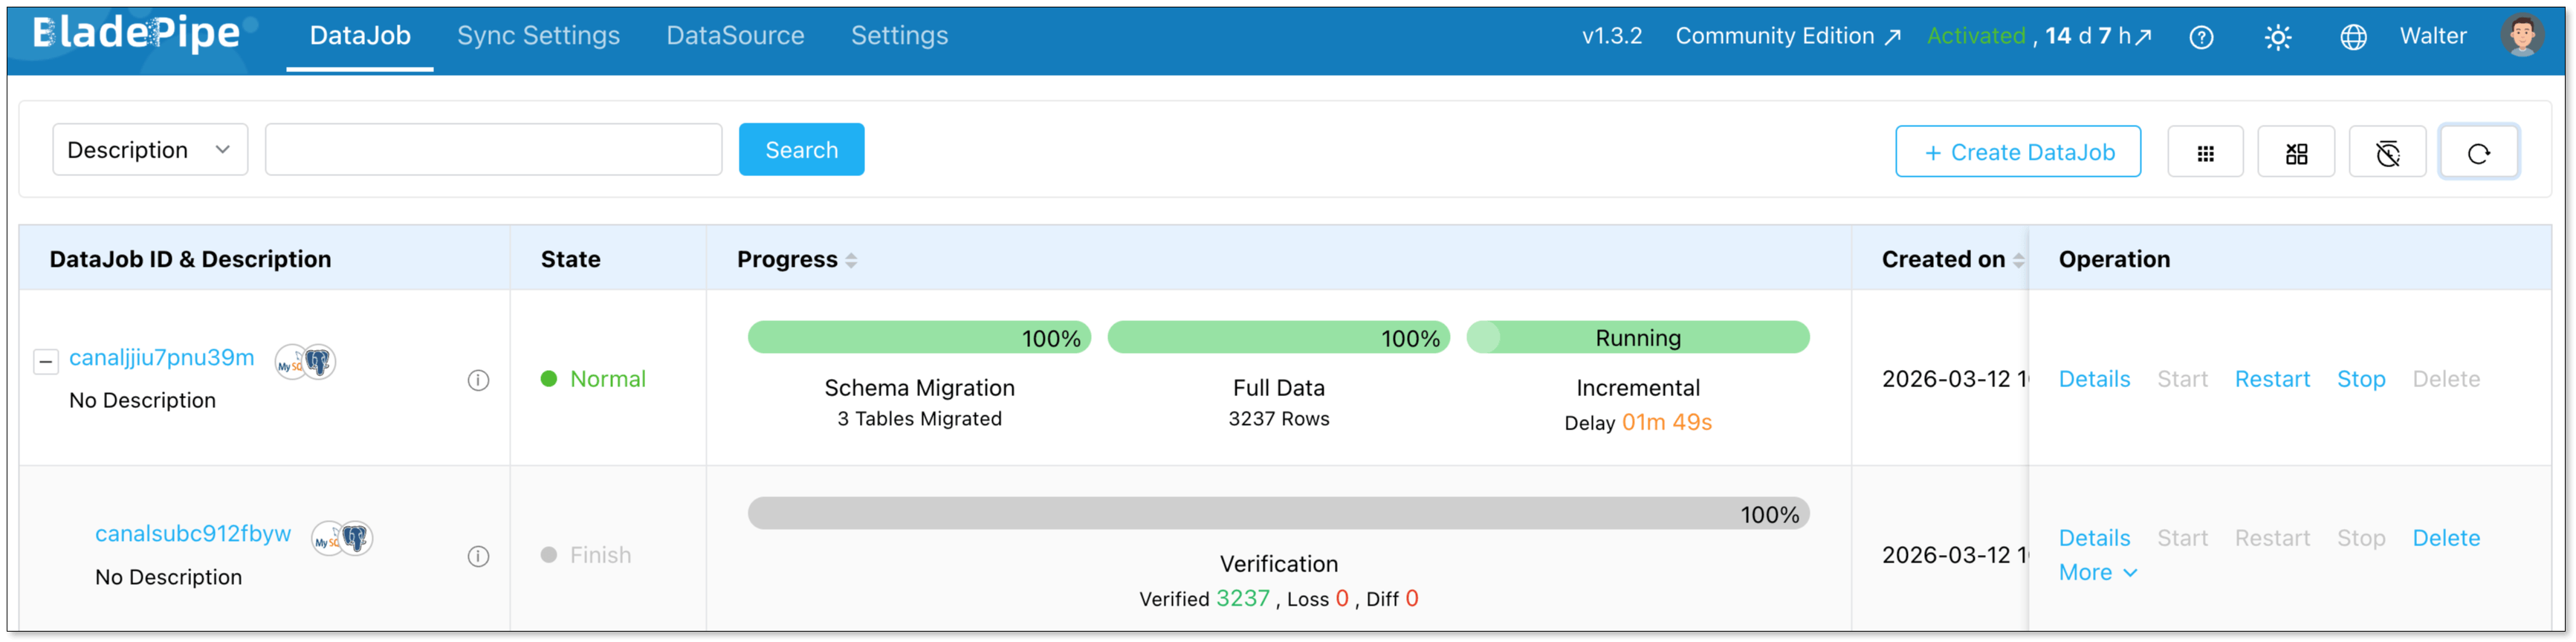Open the help question mark icon
Screen dimensions: 2576x642
pos(2200,37)
